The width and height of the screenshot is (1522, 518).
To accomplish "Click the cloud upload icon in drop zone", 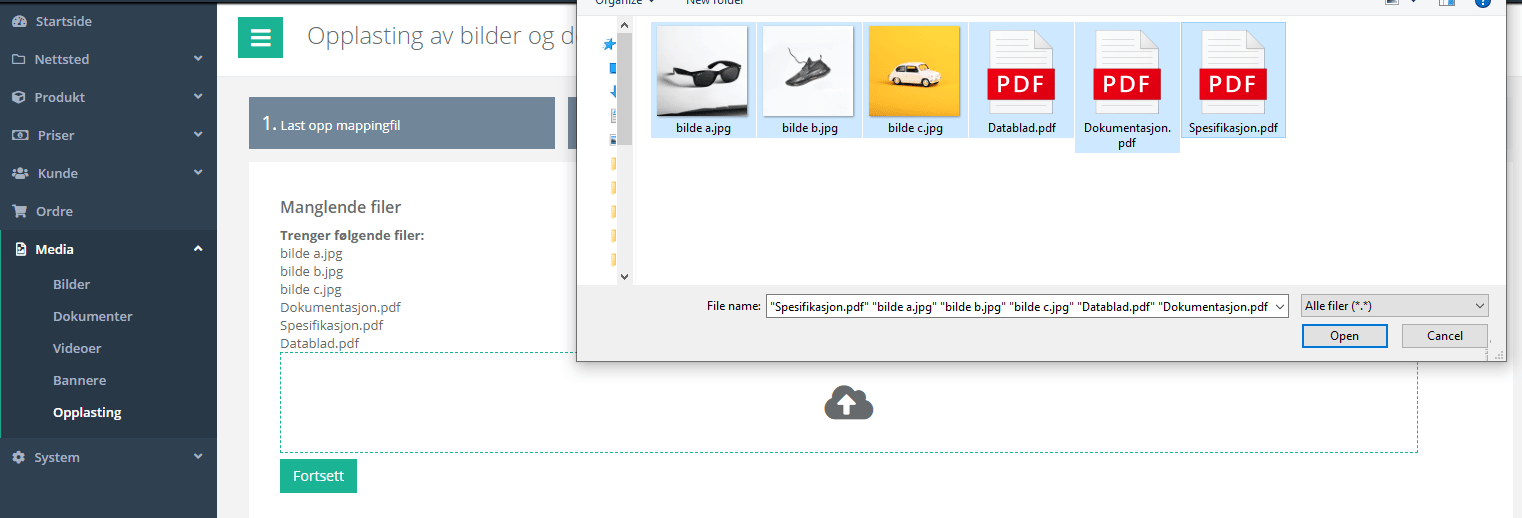I will (x=849, y=402).
